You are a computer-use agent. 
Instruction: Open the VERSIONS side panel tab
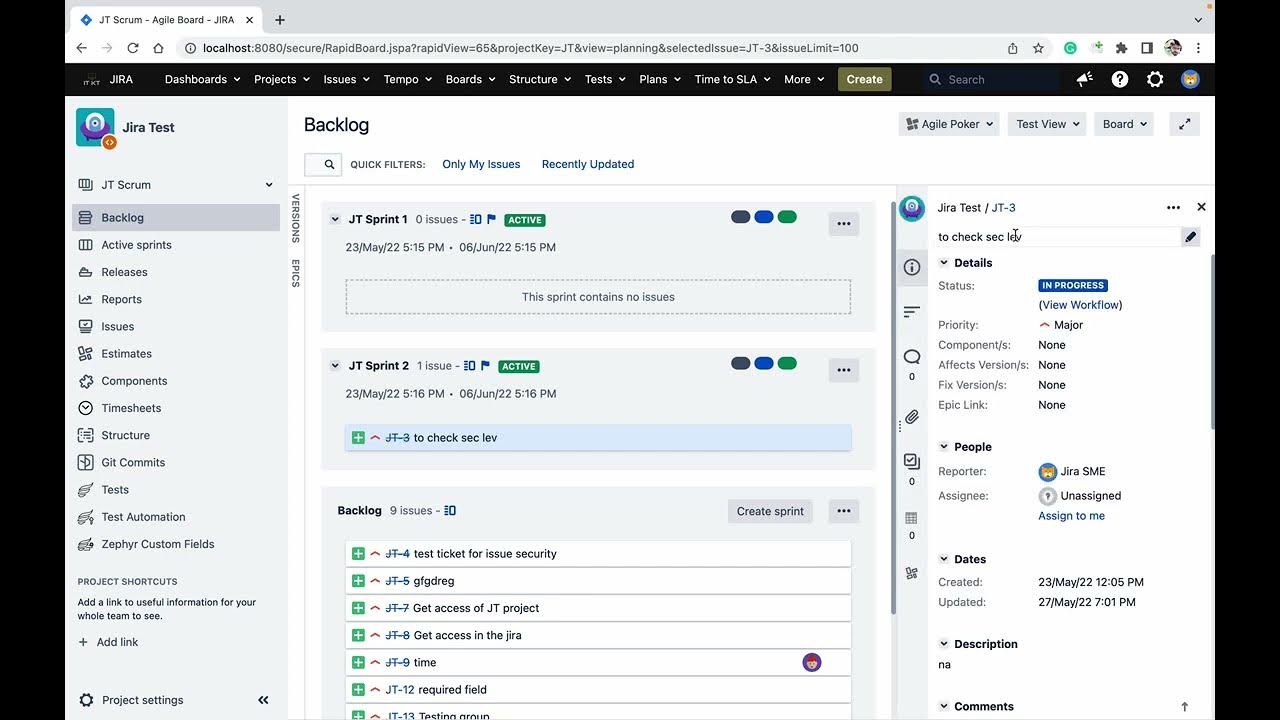(x=295, y=218)
